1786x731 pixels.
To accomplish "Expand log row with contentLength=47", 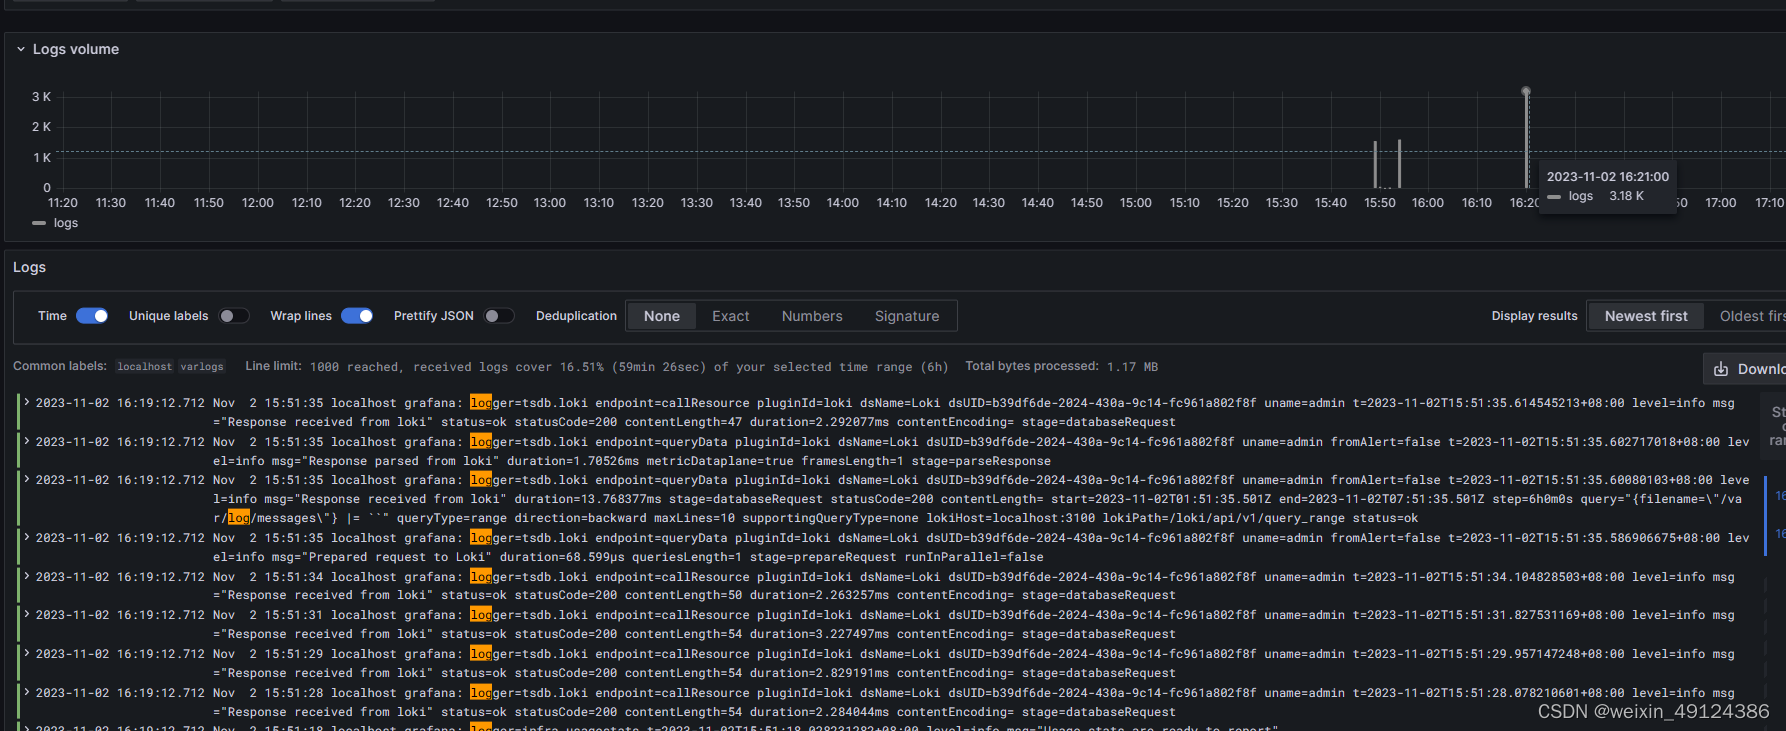I will (27, 403).
